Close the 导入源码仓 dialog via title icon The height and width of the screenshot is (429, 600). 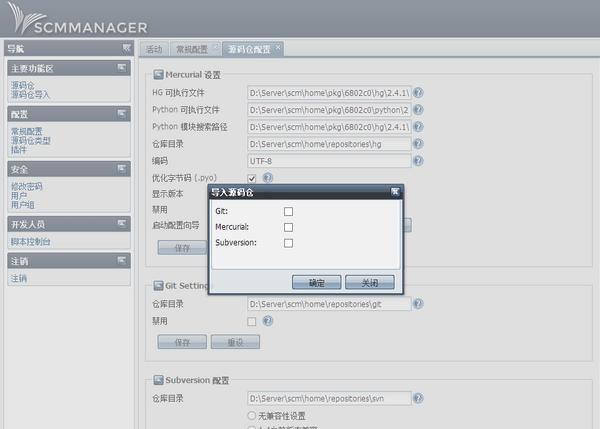[396, 190]
